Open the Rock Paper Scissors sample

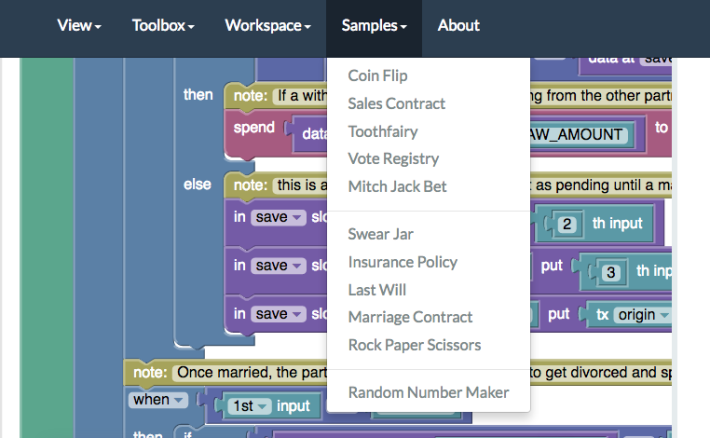[414, 345]
